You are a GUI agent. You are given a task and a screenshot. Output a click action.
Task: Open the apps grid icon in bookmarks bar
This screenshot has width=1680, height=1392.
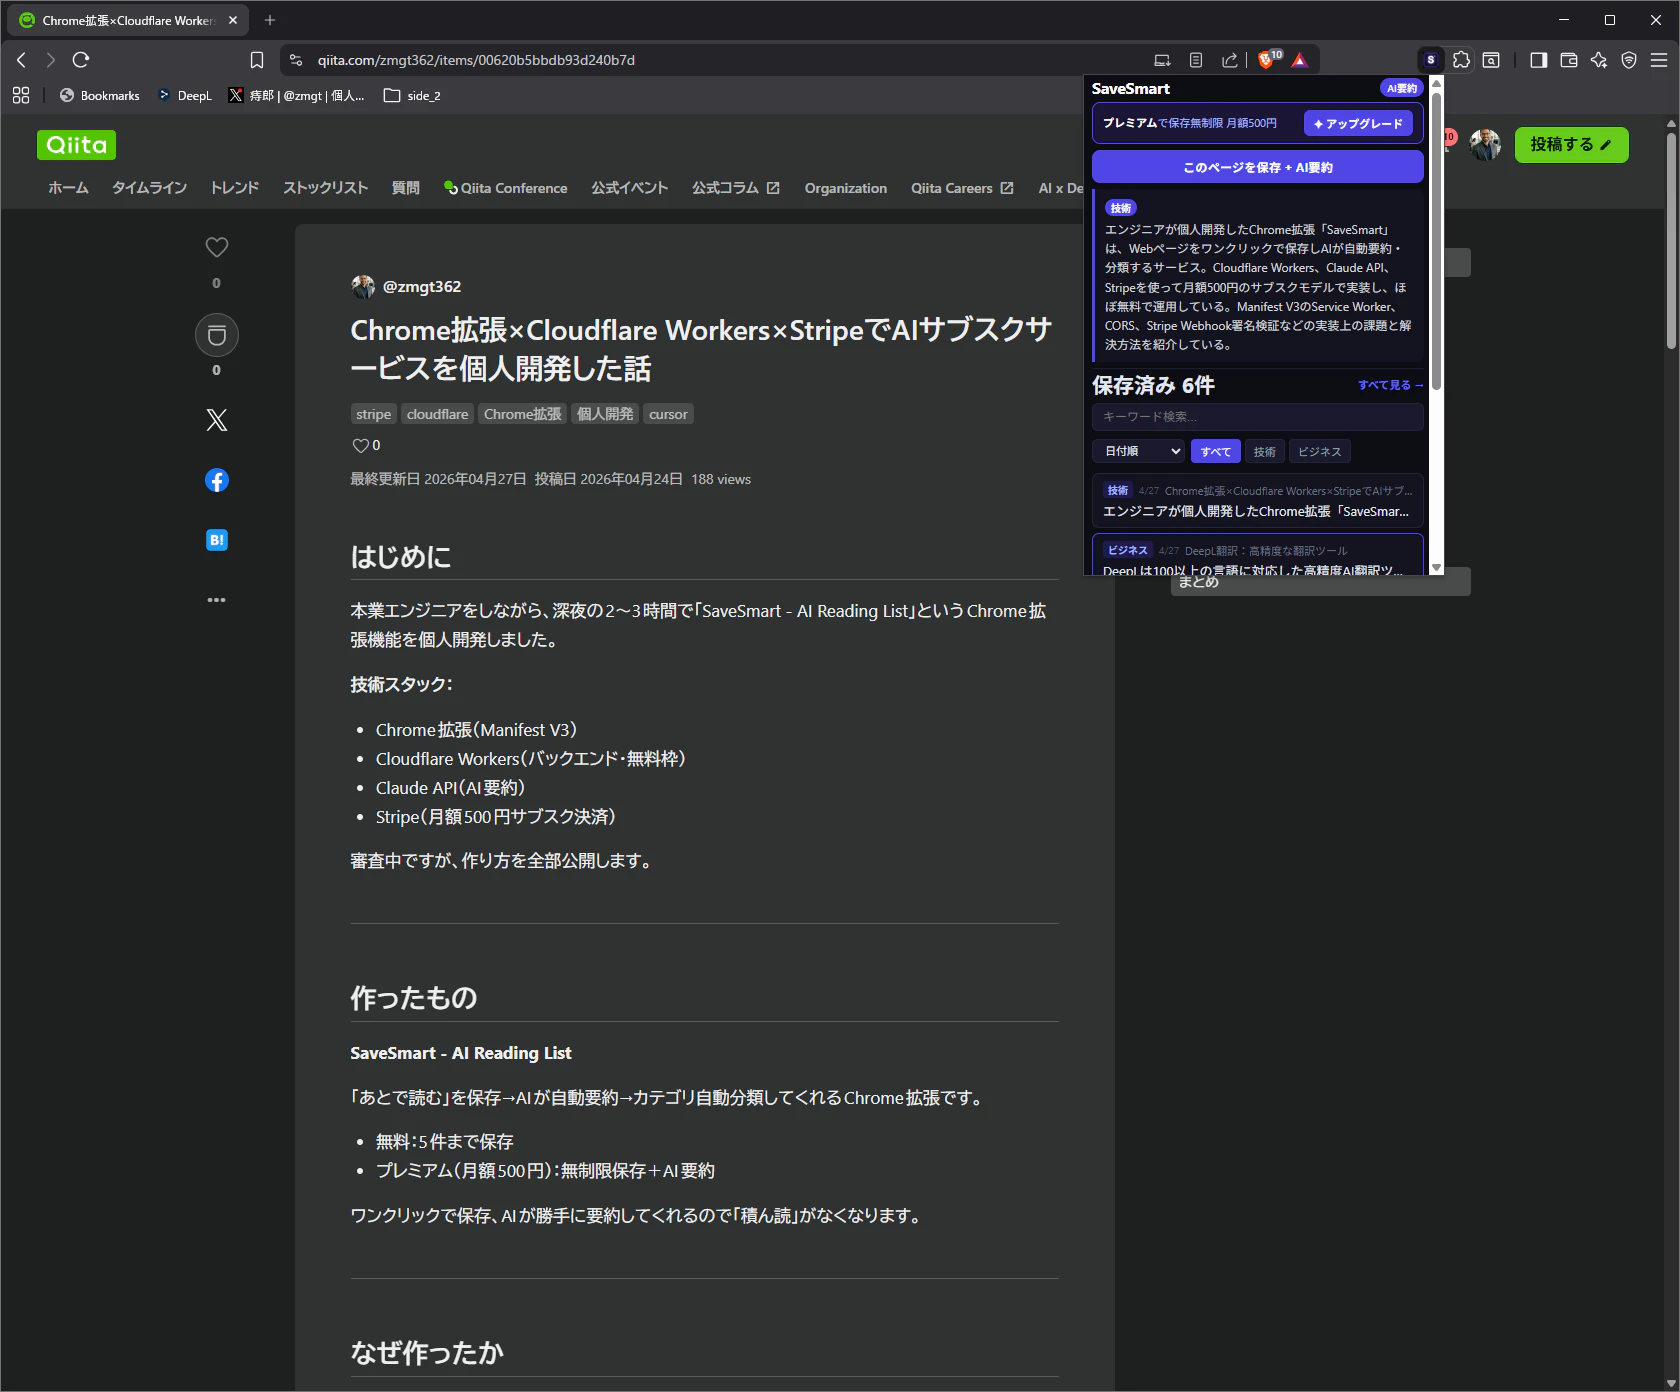21,95
